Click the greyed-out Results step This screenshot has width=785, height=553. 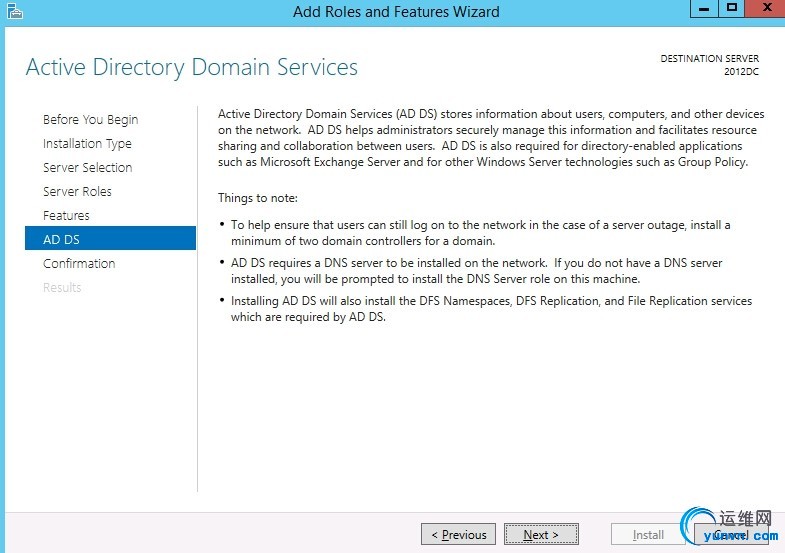(62, 288)
